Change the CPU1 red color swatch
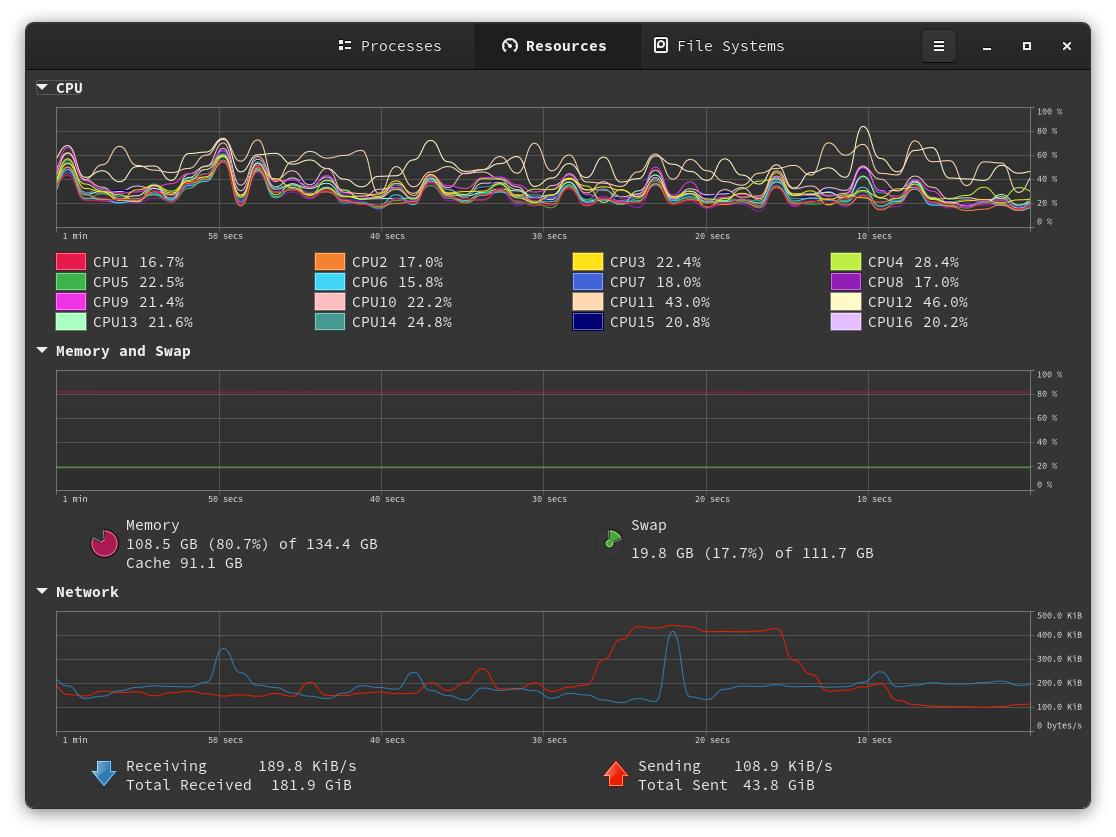Viewport: 1116px width, 837px height. point(71,262)
